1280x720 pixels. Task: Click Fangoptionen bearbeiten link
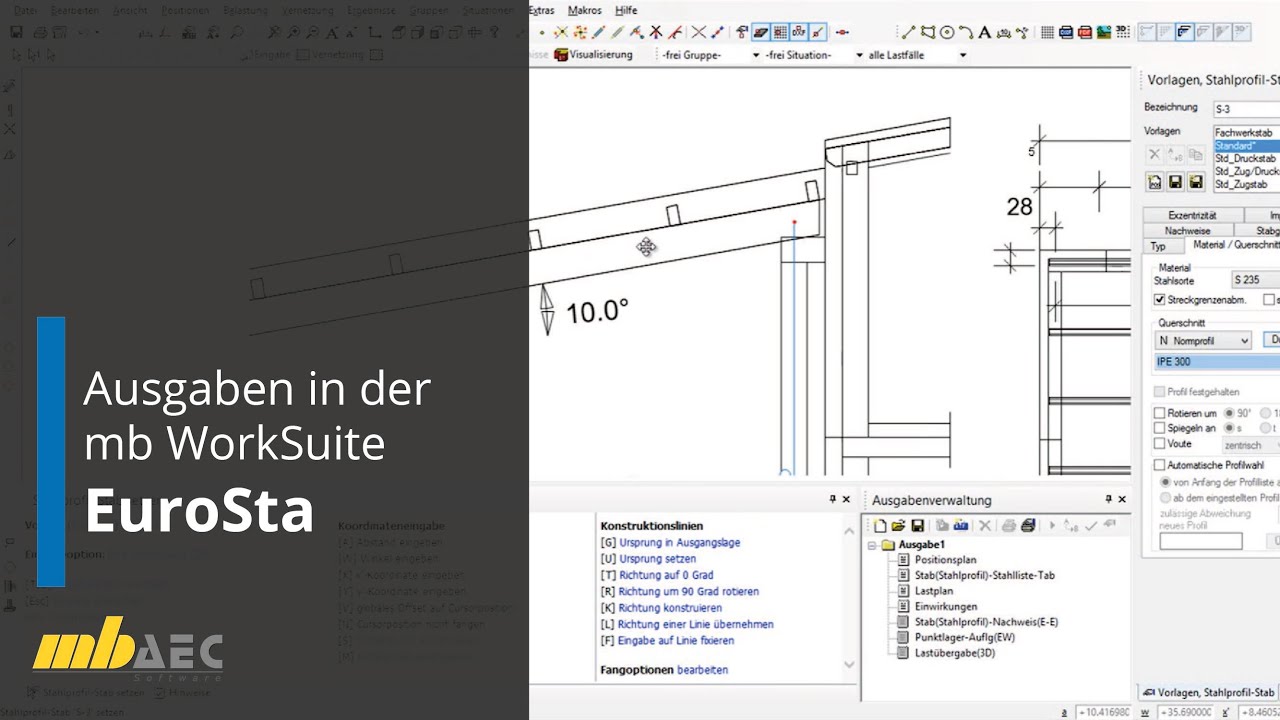tap(702, 669)
